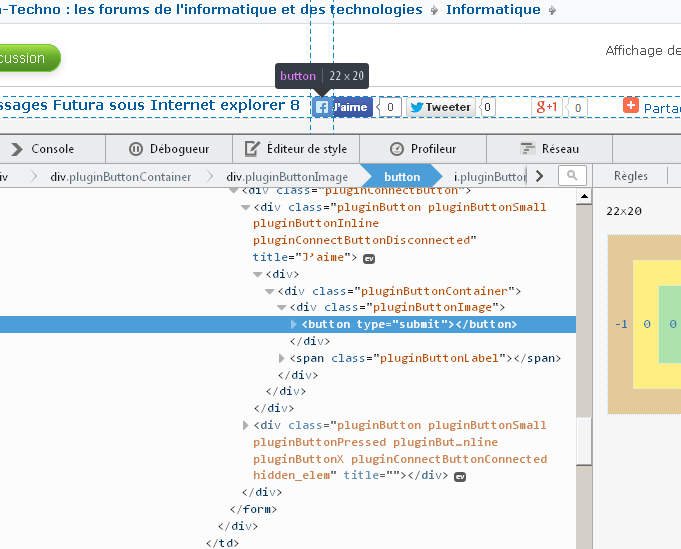Select the highlighted button breadcrumb
Screen dimensions: 681x549
(x=402, y=177)
